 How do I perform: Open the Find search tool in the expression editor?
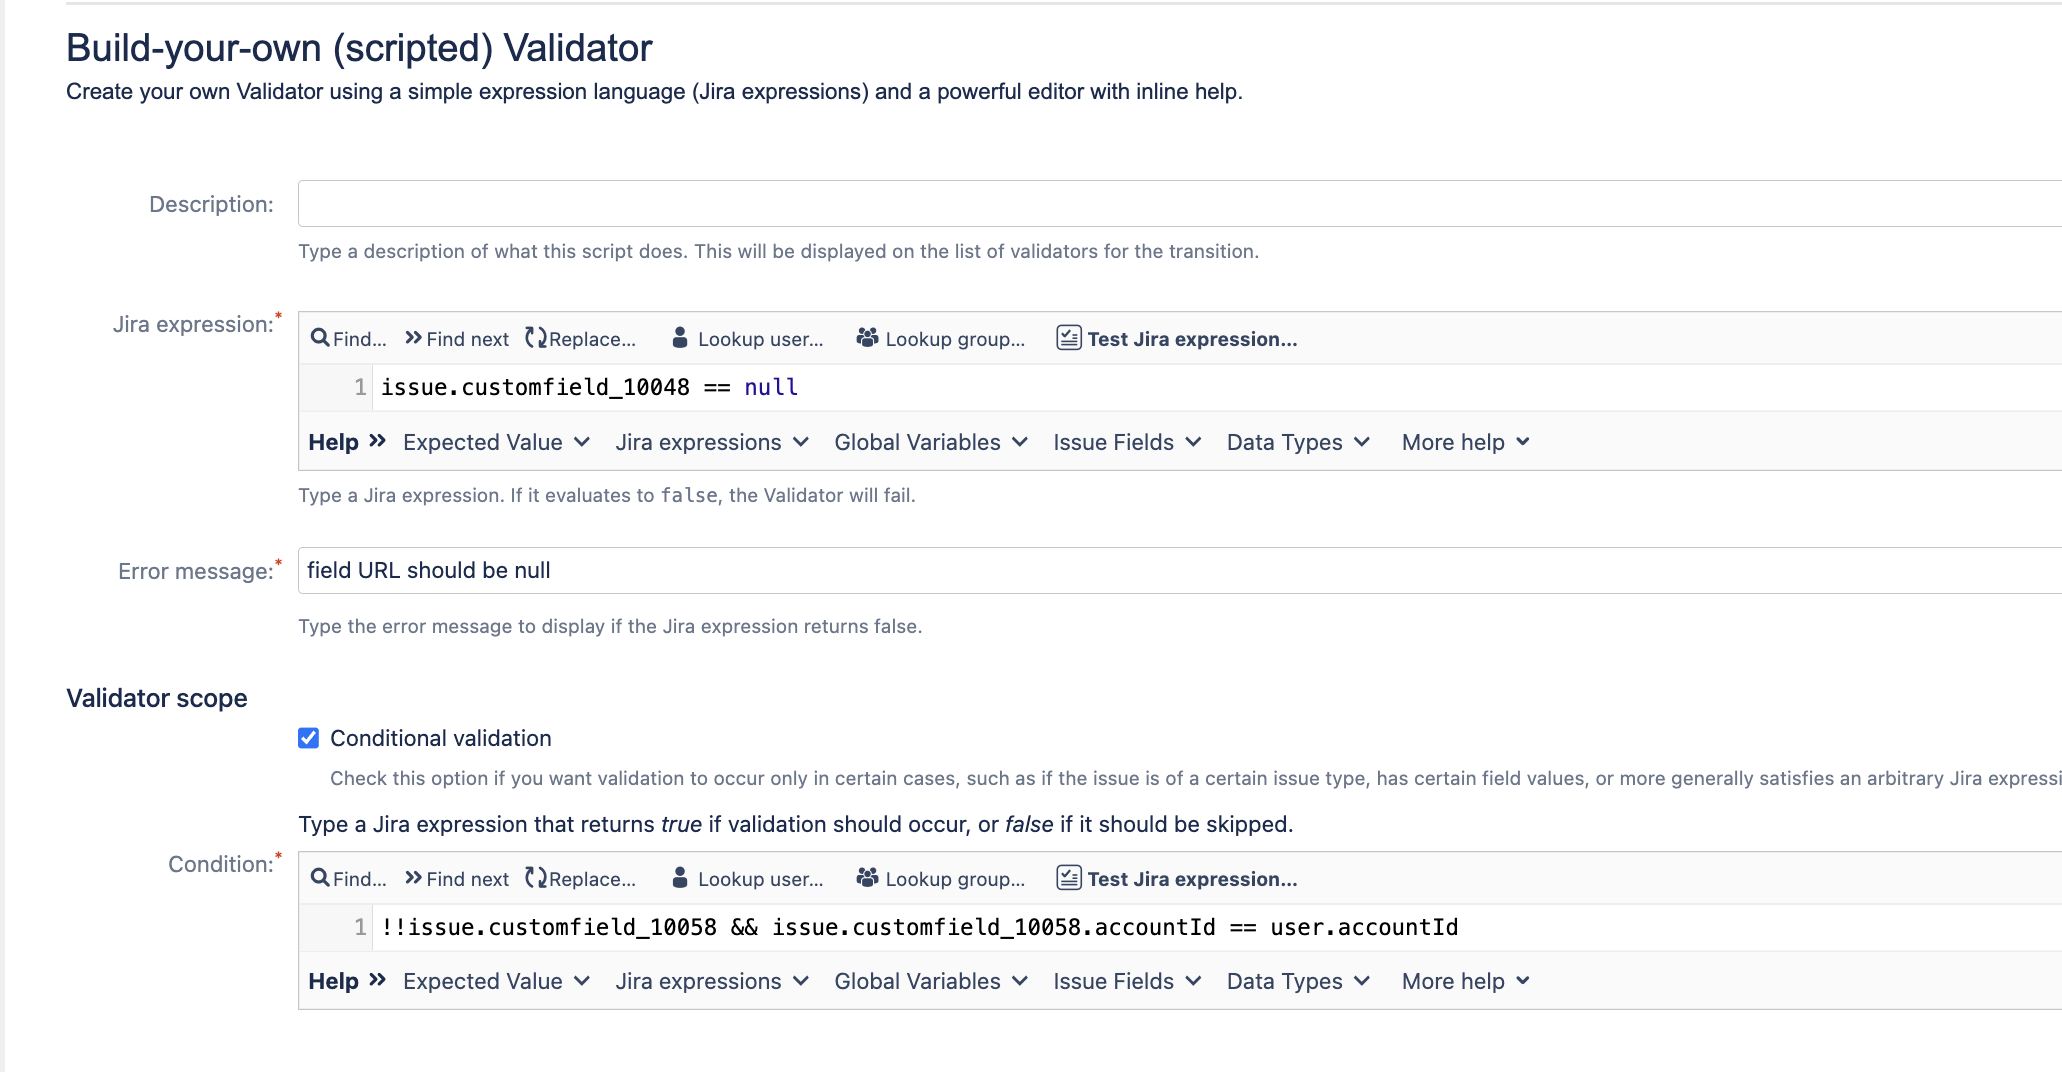click(x=347, y=339)
